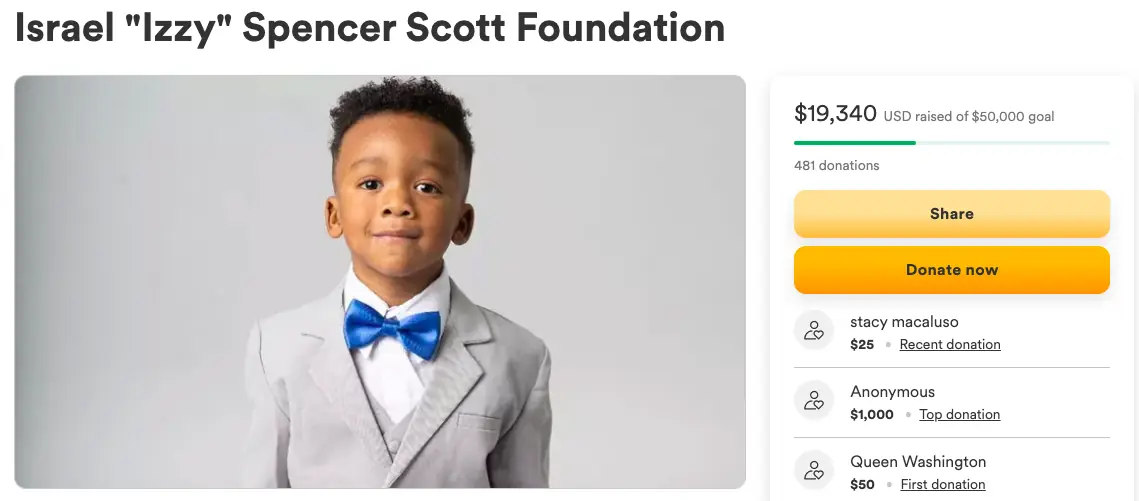Click the Israel "Izzy" Spencer Scott Foundation title

tap(370, 28)
